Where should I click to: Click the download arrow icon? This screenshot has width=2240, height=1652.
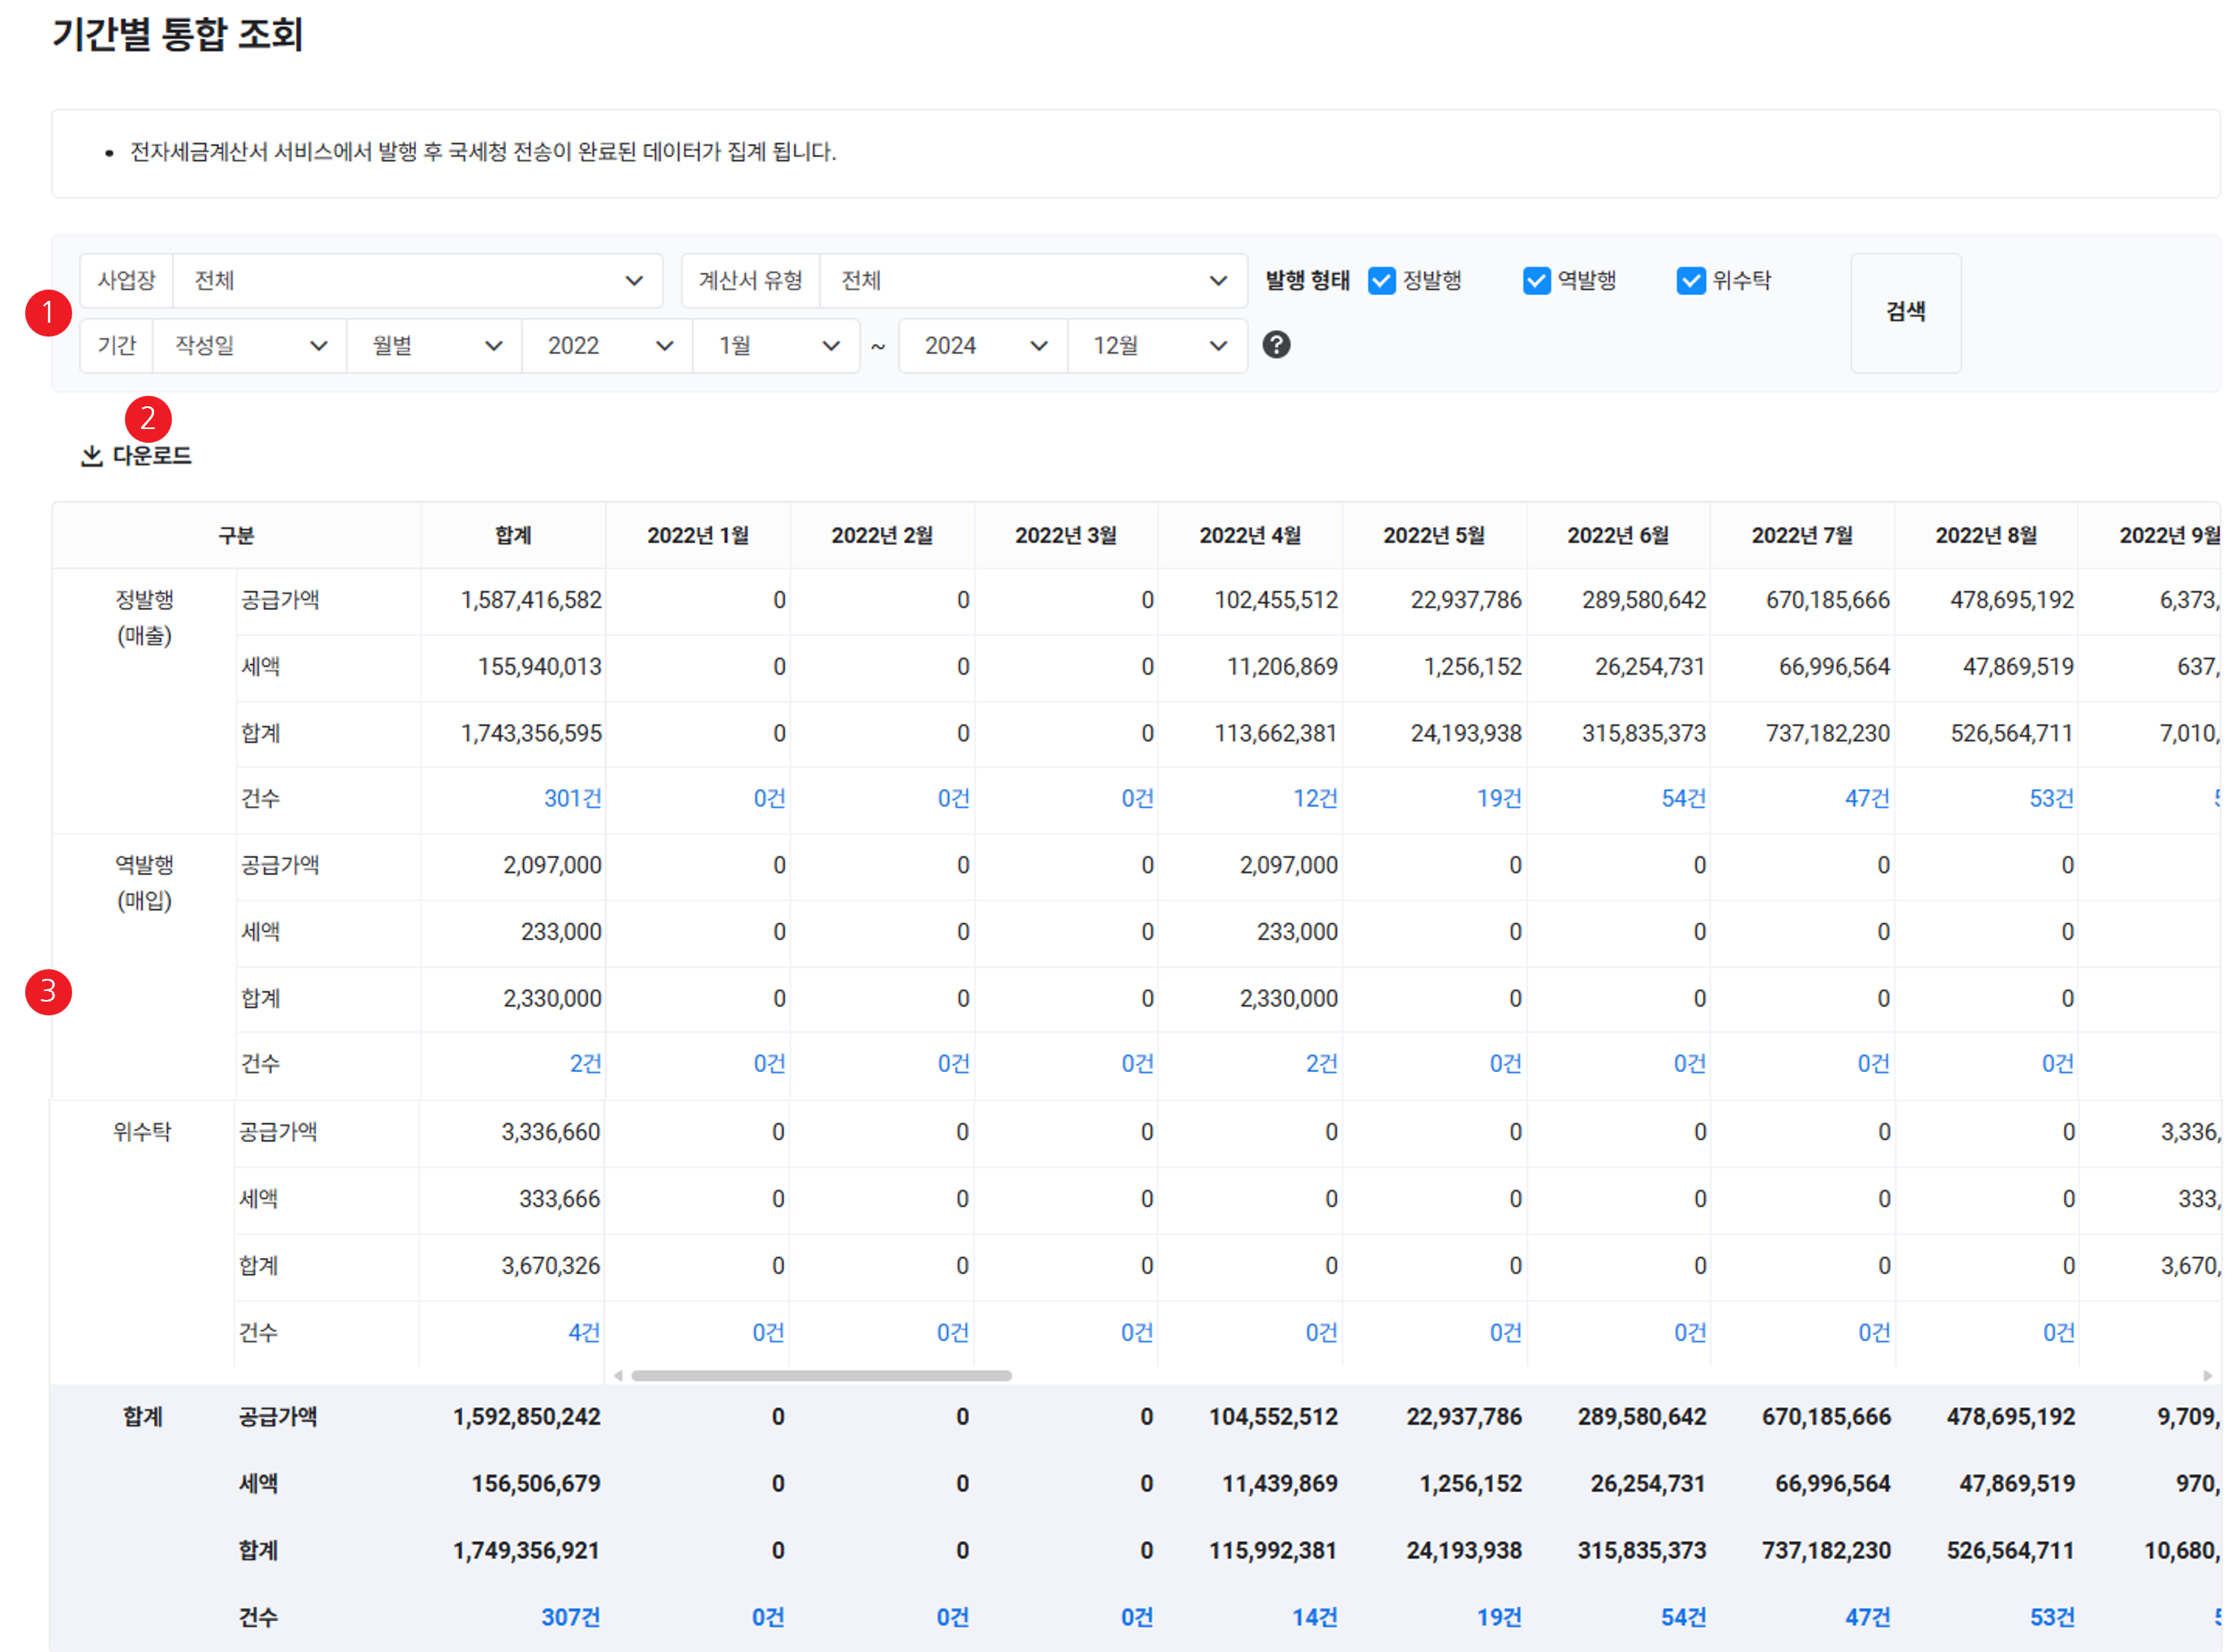coord(92,456)
